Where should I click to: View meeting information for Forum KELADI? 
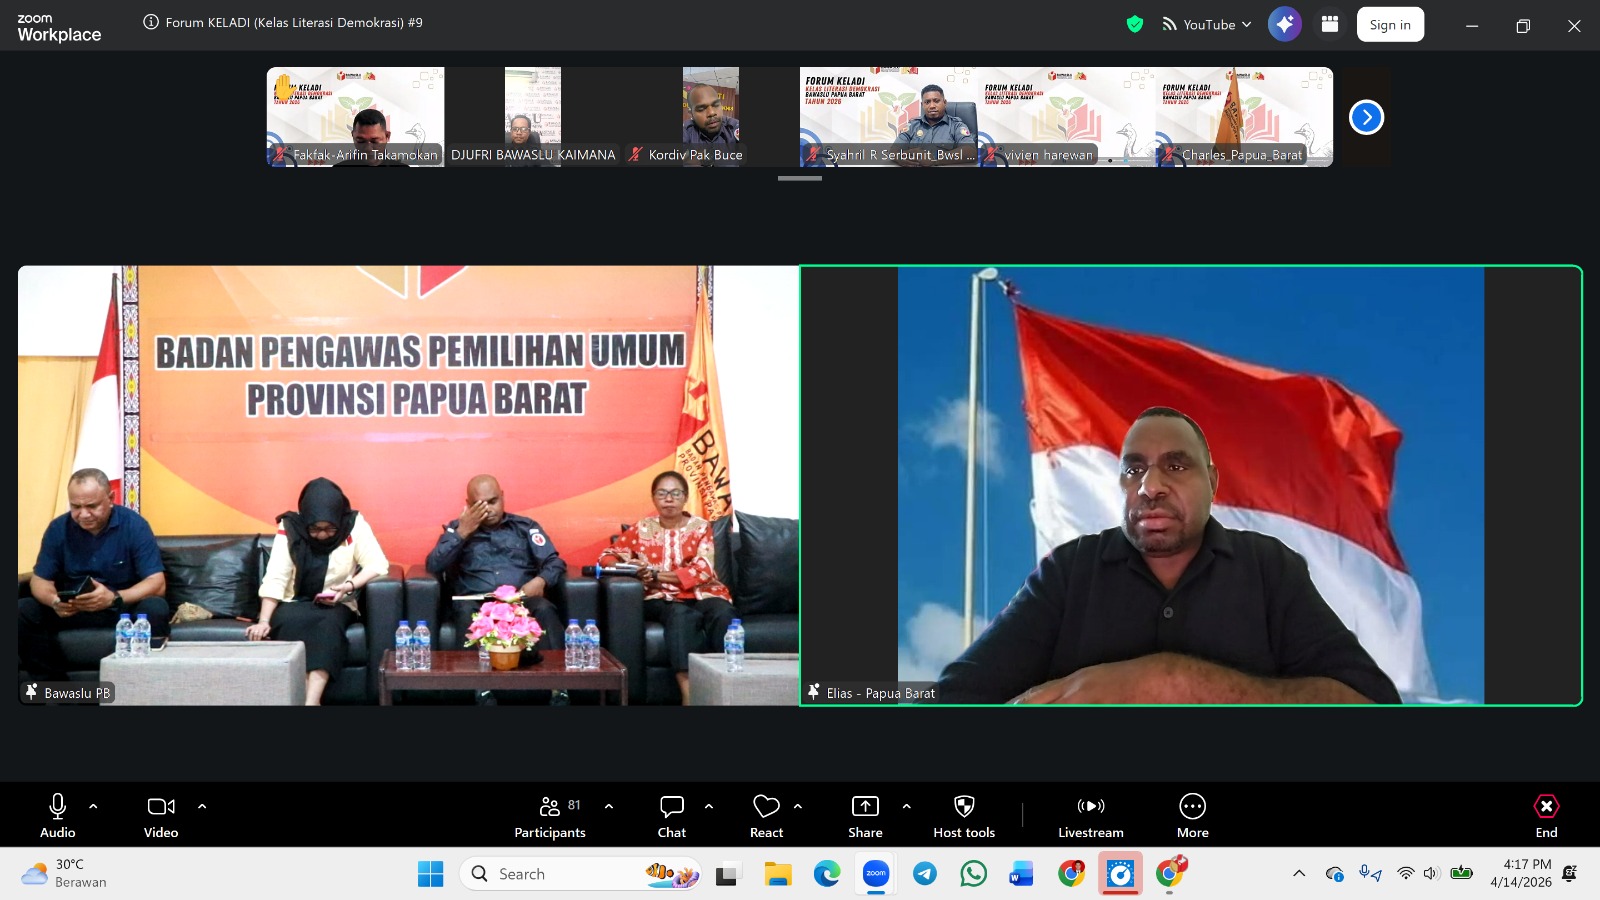tap(149, 23)
